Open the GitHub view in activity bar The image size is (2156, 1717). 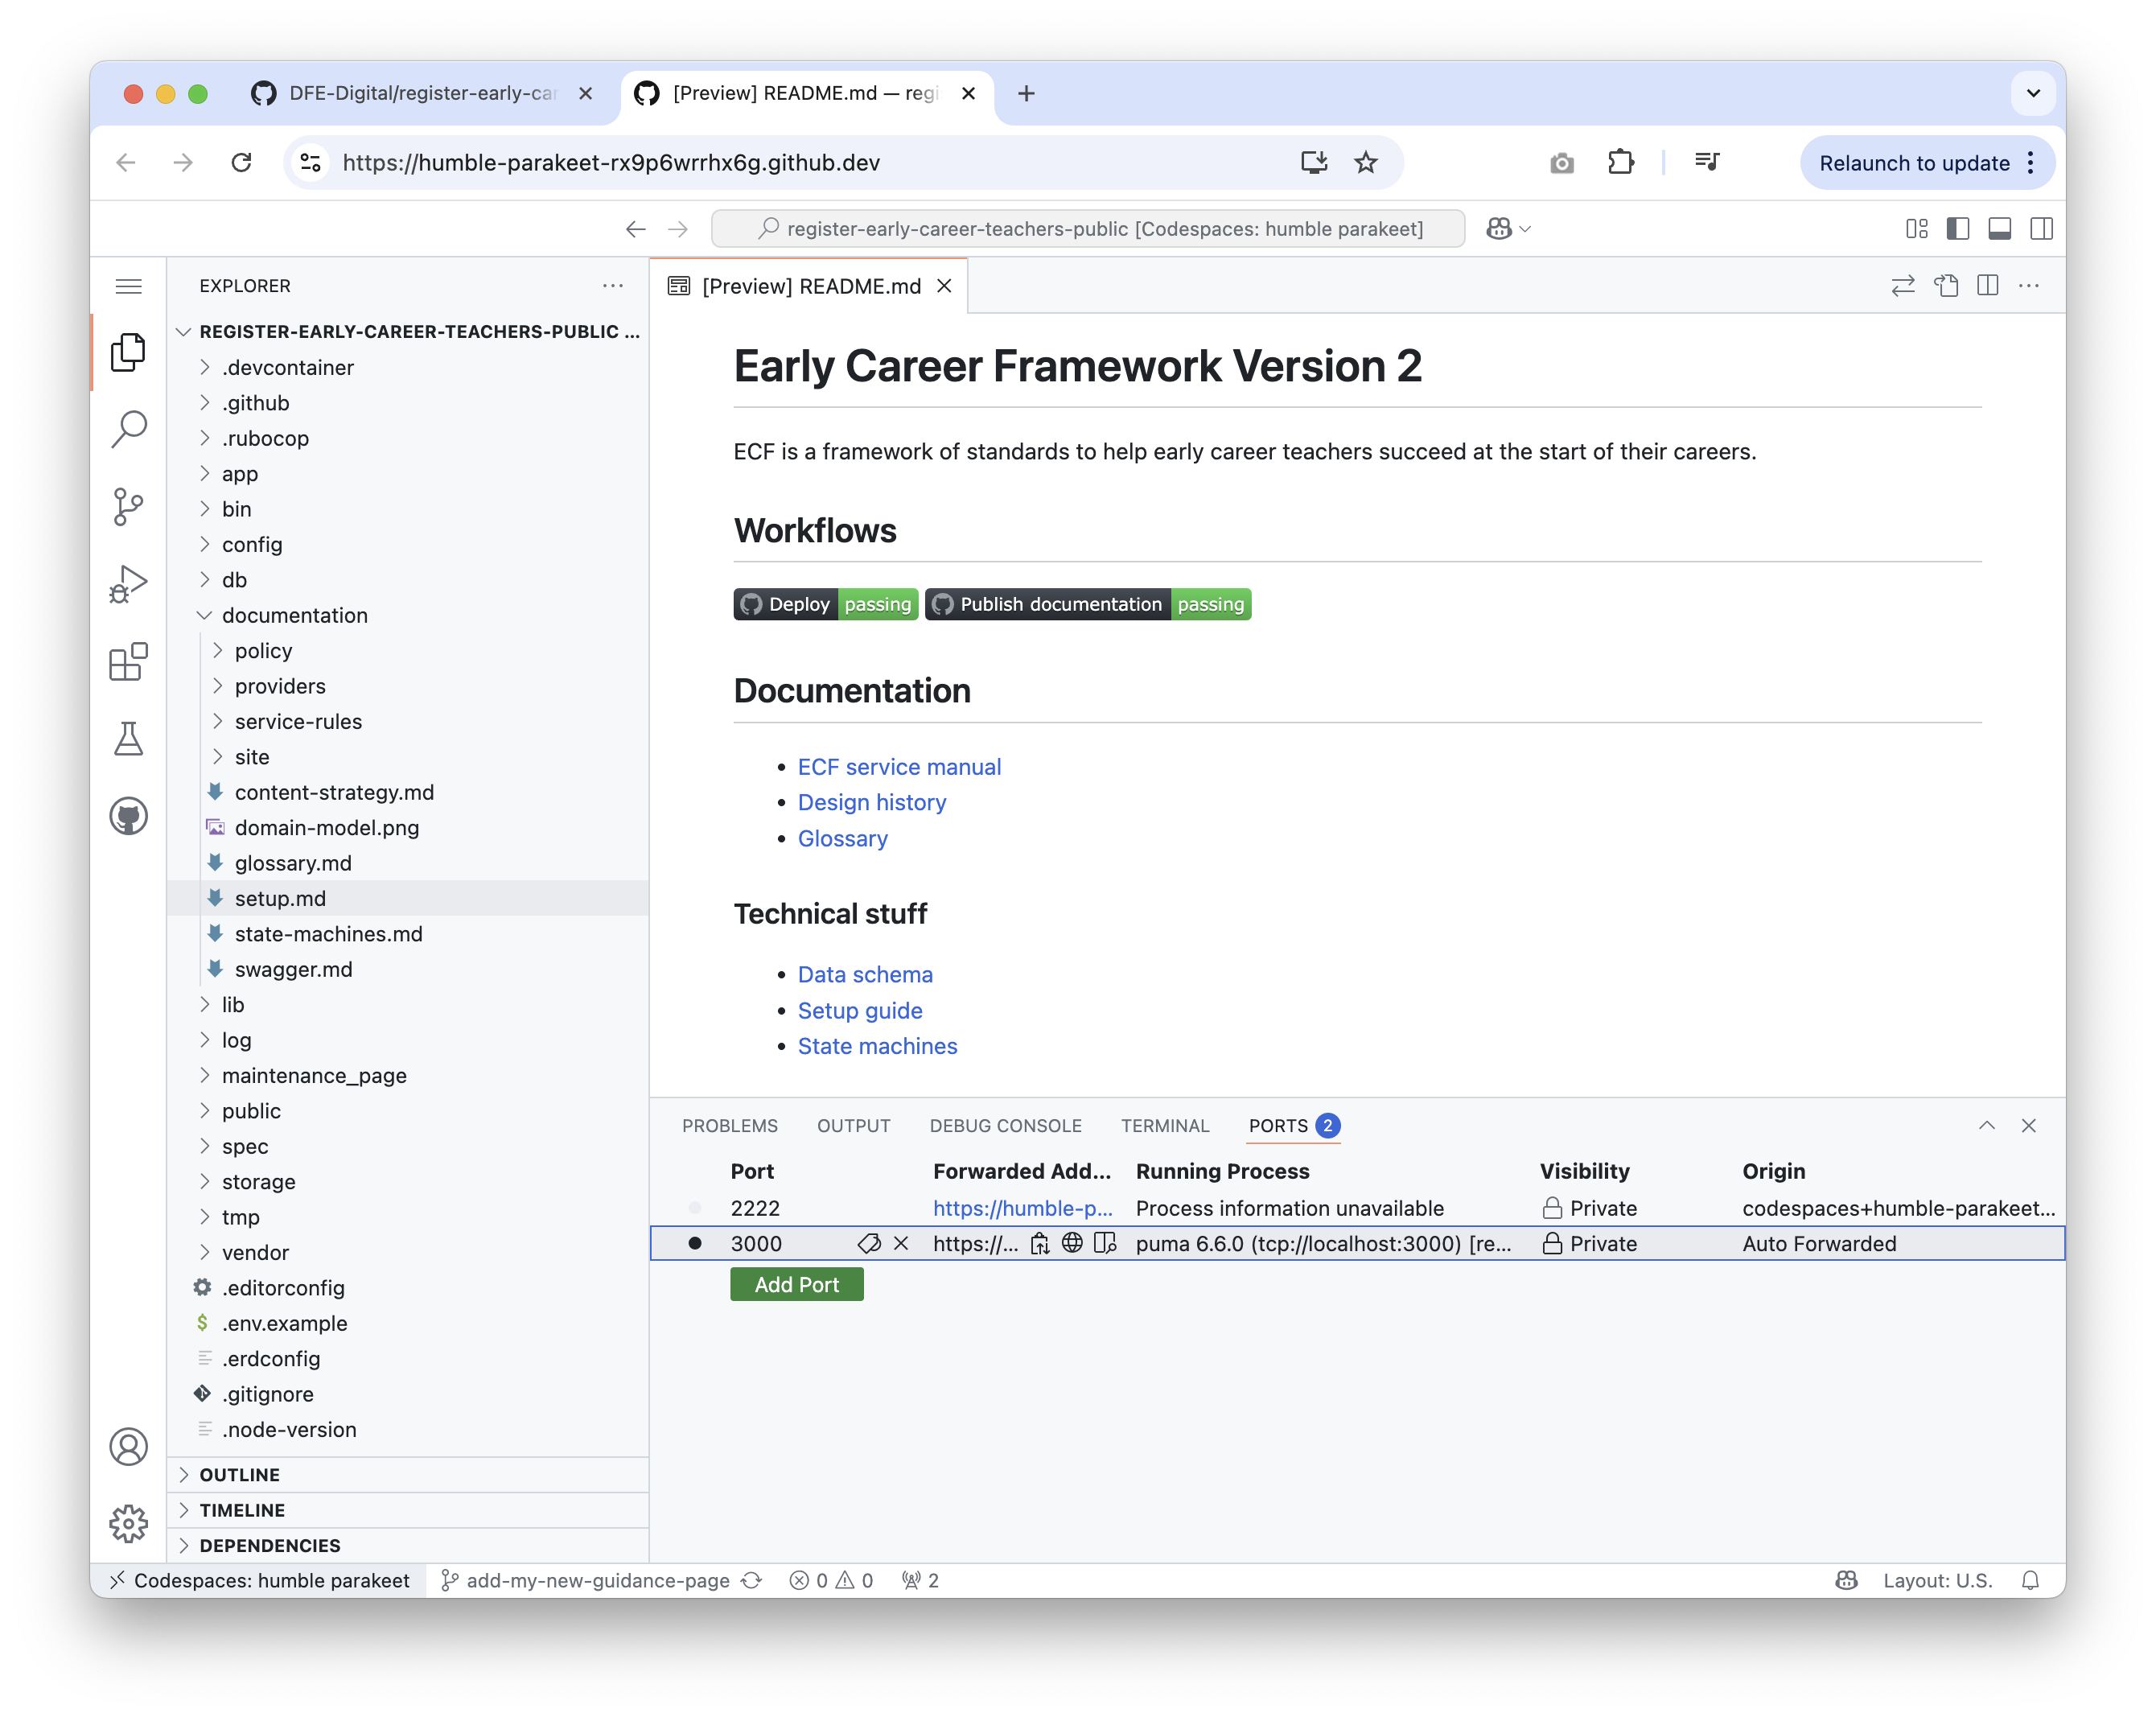tap(128, 816)
